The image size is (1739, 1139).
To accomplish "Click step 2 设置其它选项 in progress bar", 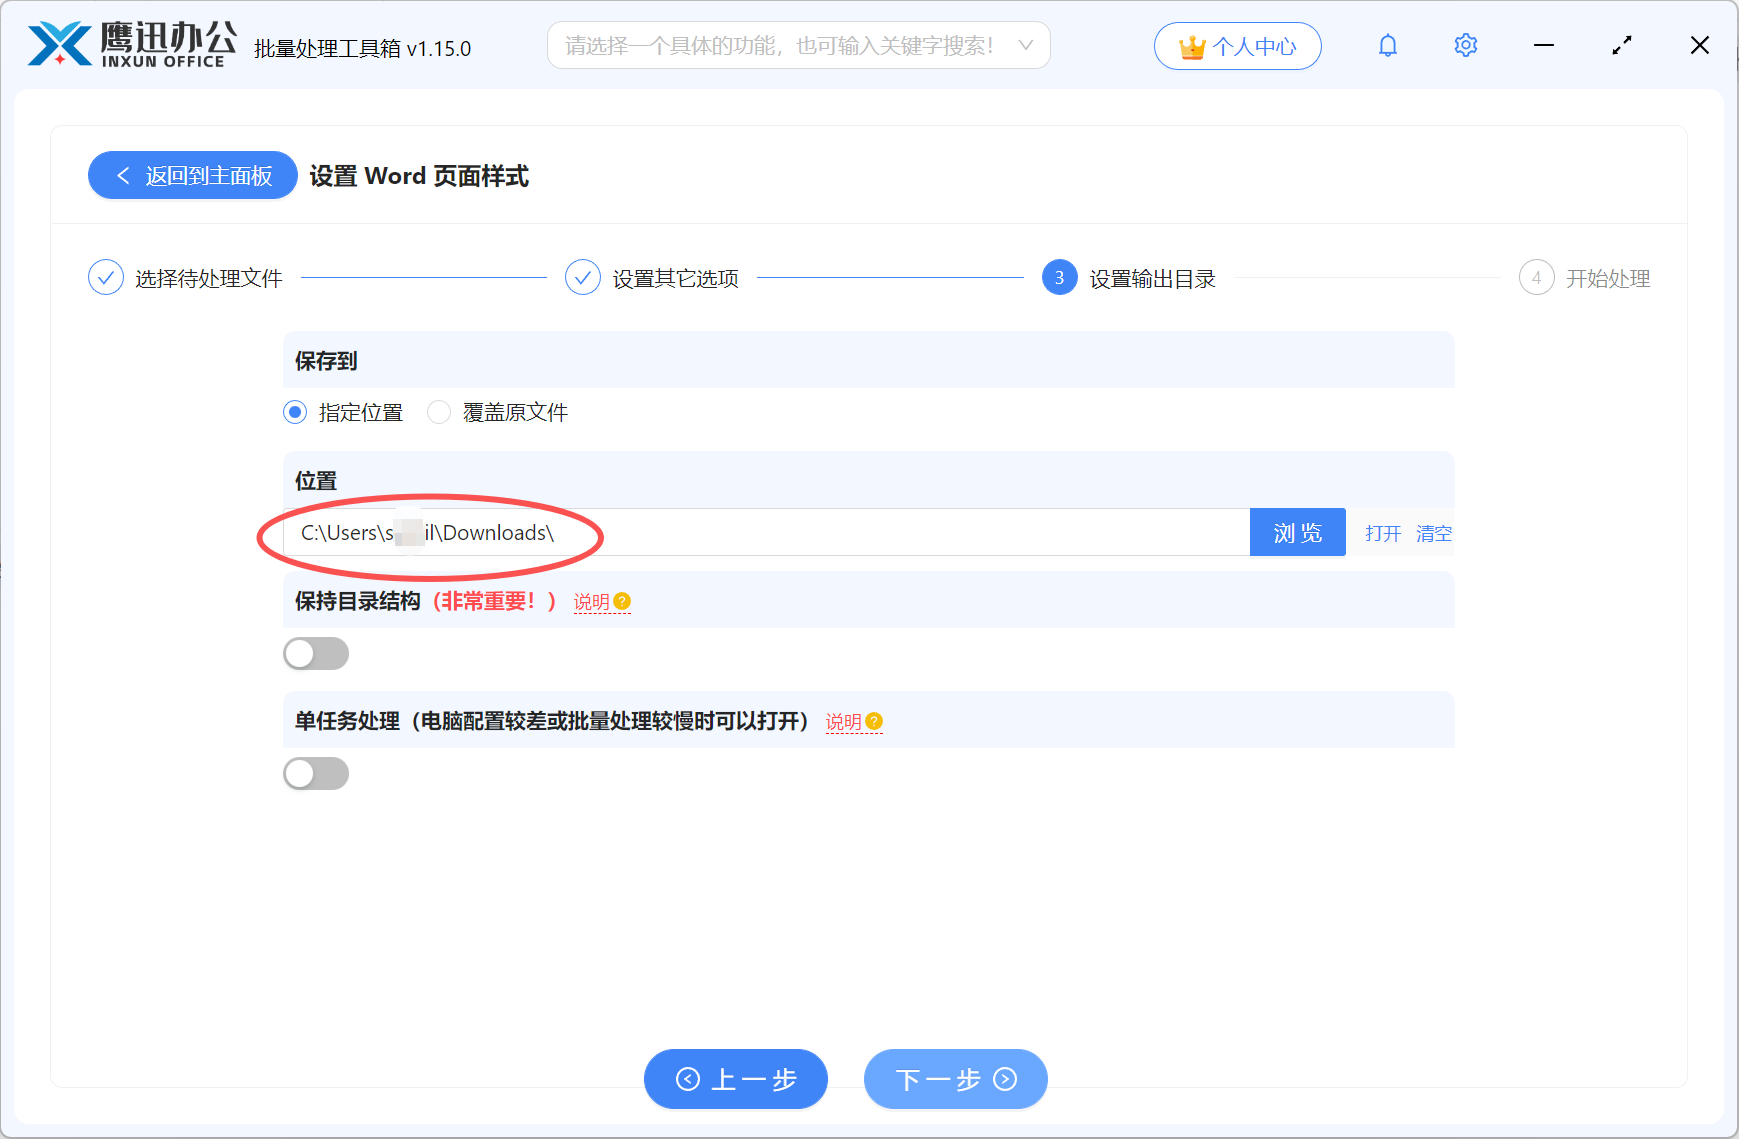I will [x=583, y=277].
